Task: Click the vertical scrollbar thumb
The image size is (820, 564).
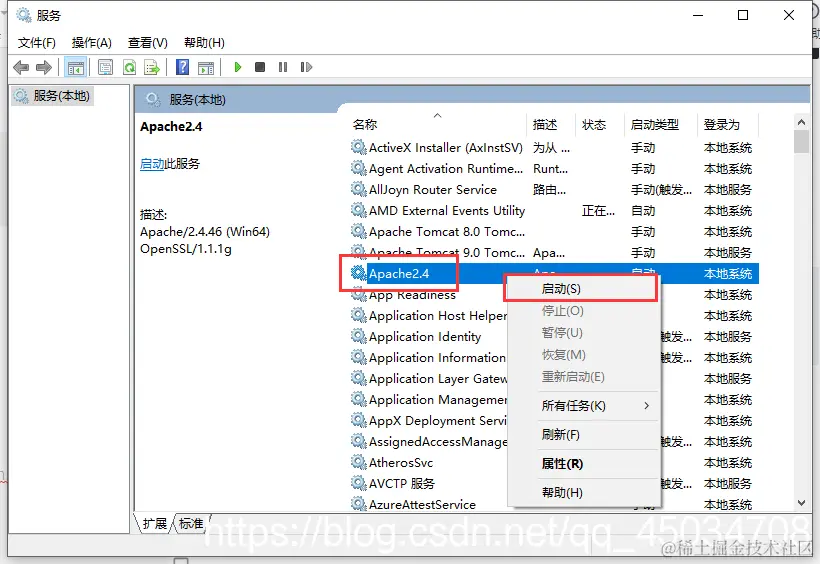Action: pos(801,141)
